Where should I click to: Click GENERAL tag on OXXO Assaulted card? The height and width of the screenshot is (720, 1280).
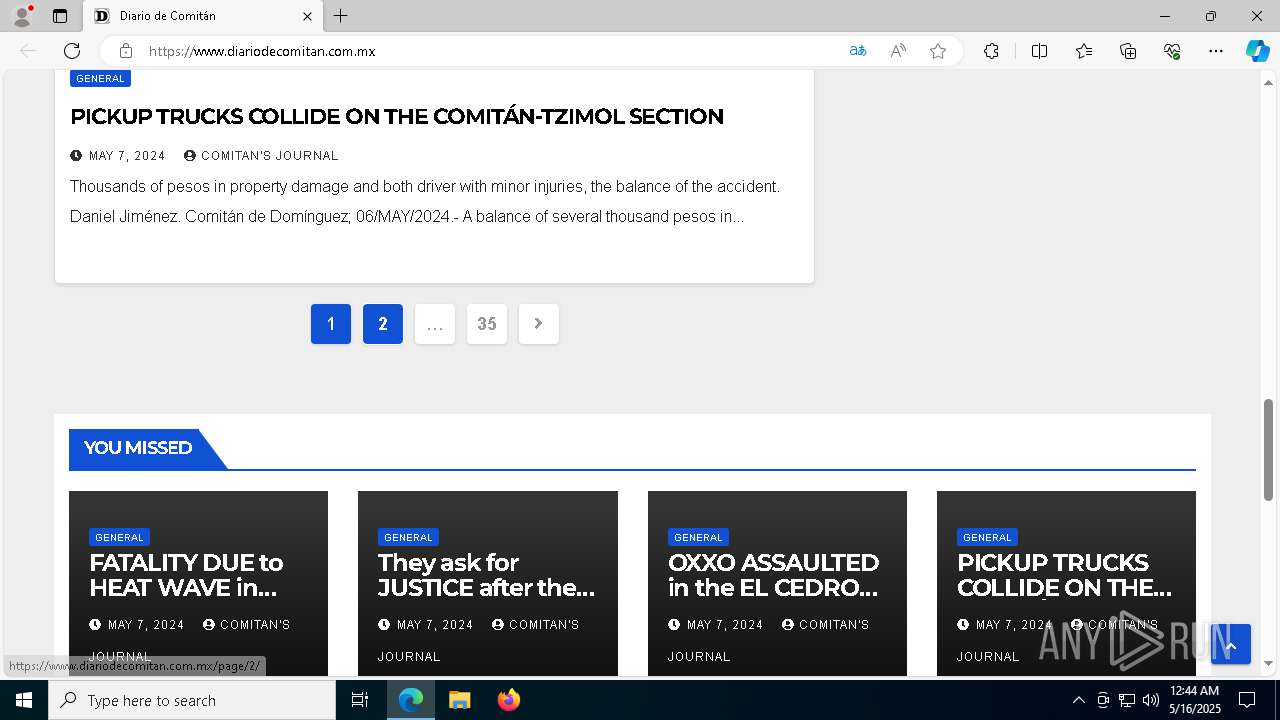click(x=698, y=537)
